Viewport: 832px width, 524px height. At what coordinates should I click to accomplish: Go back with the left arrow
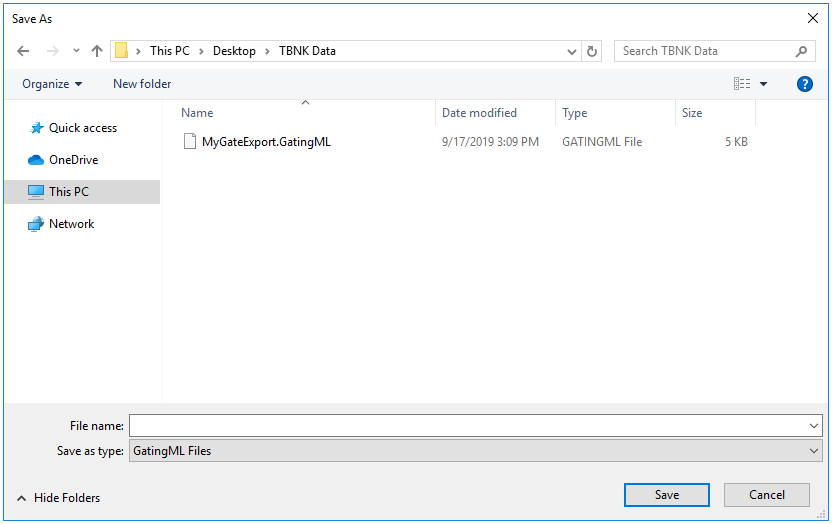point(23,51)
